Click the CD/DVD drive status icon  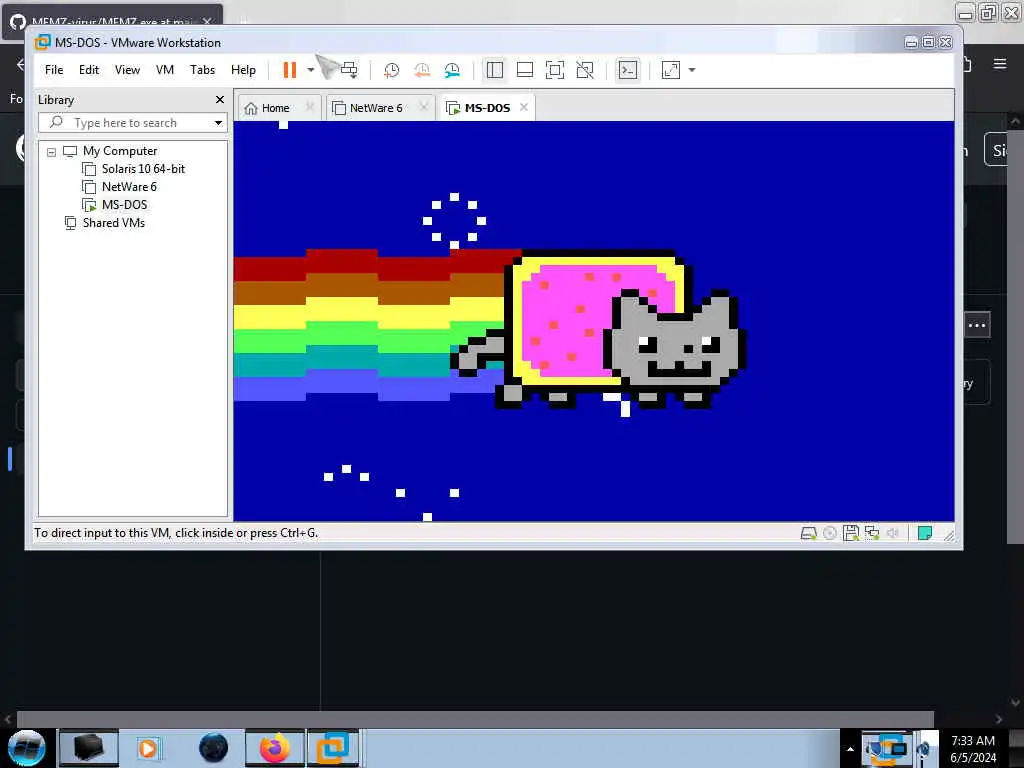[829, 533]
